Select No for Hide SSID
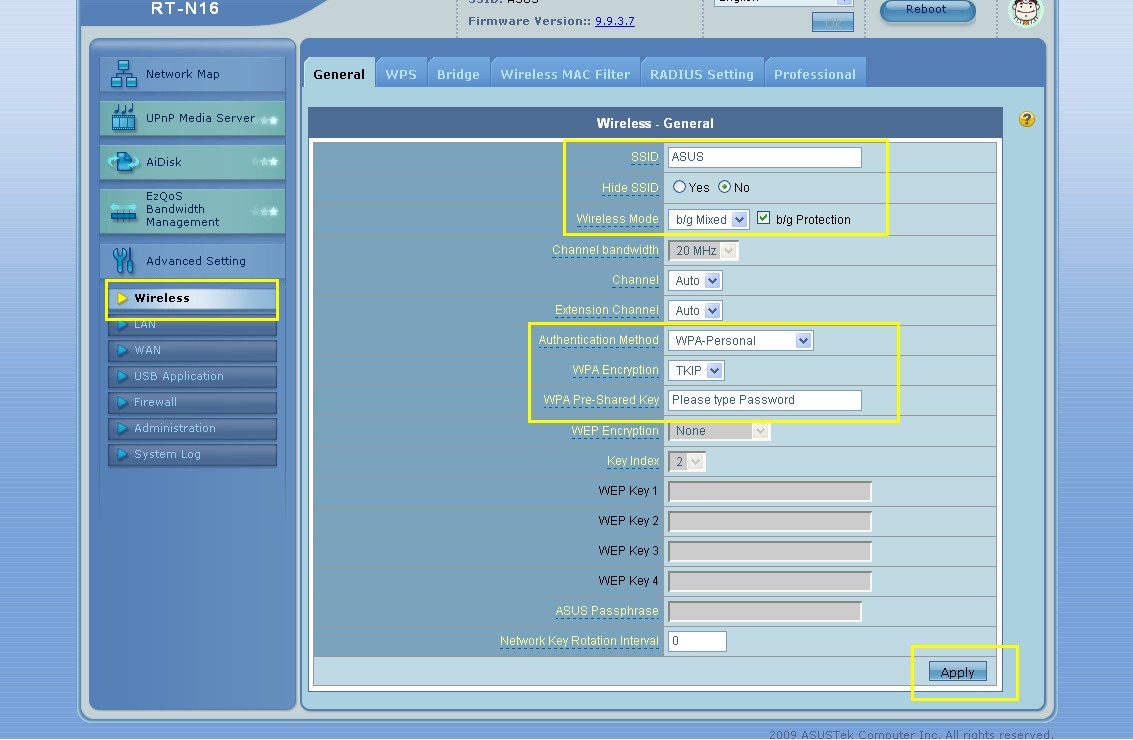Screen dimensions: 1133x740 724,187
